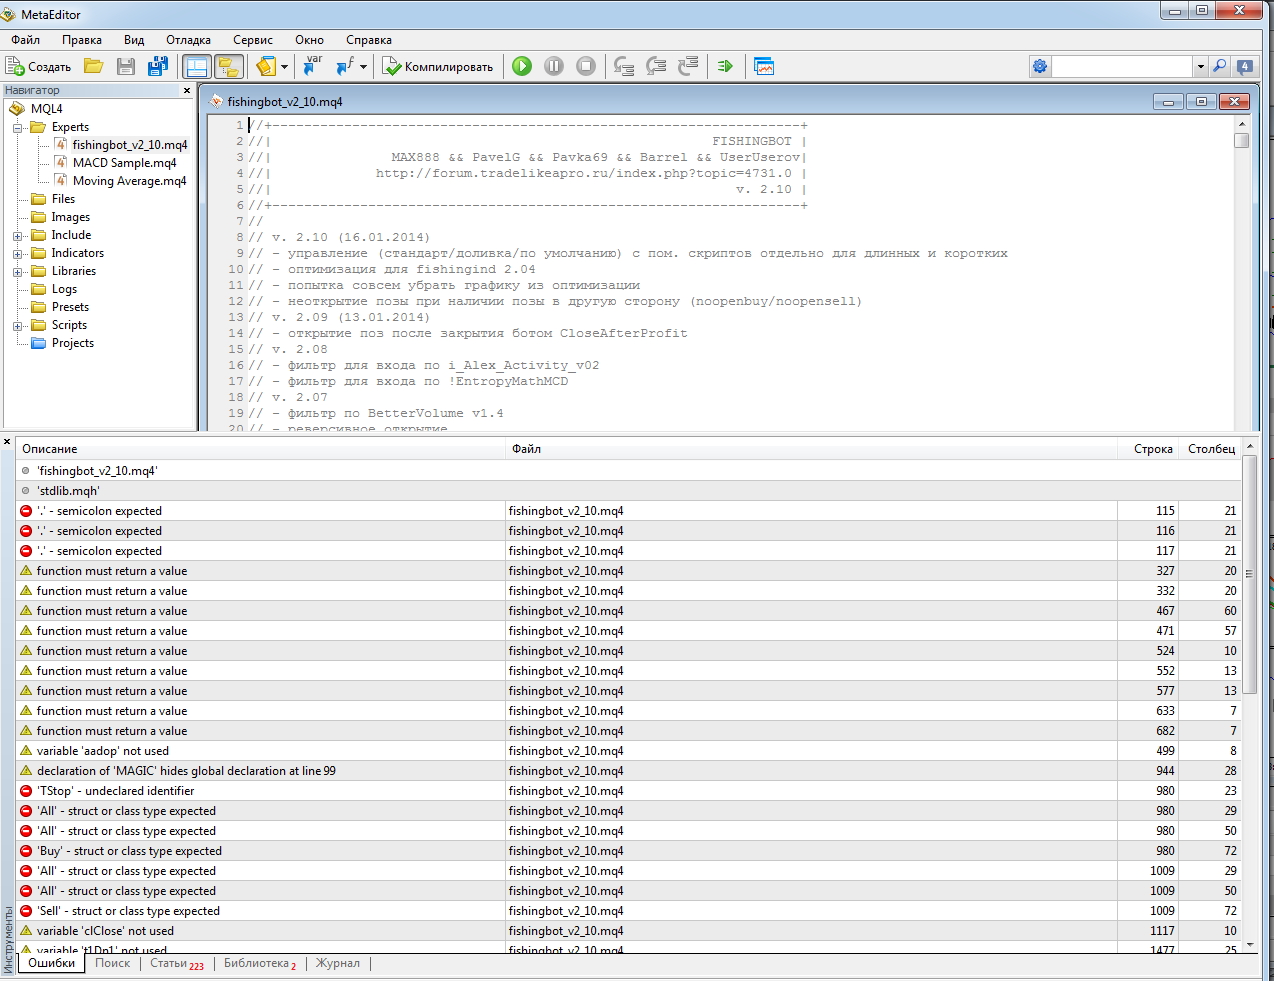
Task: Save the file with the single floppy icon
Action: coord(126,67)
